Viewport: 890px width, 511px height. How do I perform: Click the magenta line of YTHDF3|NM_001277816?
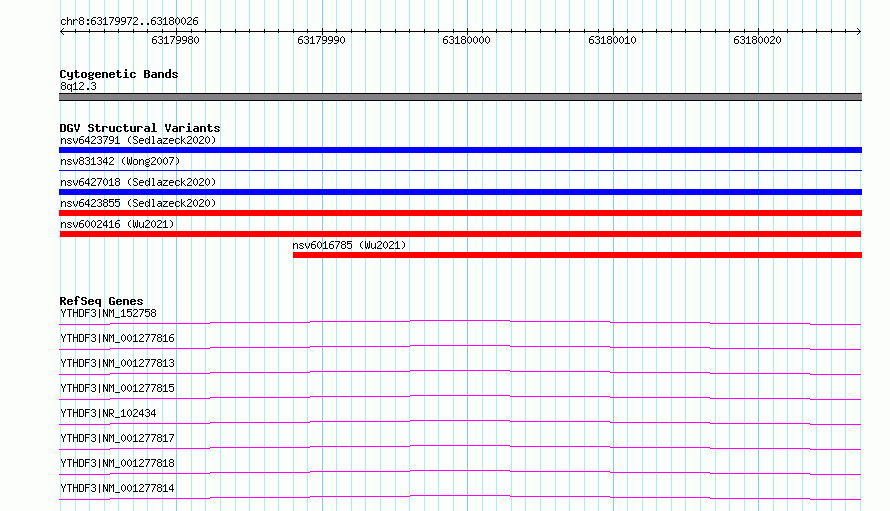coord(460,347)
